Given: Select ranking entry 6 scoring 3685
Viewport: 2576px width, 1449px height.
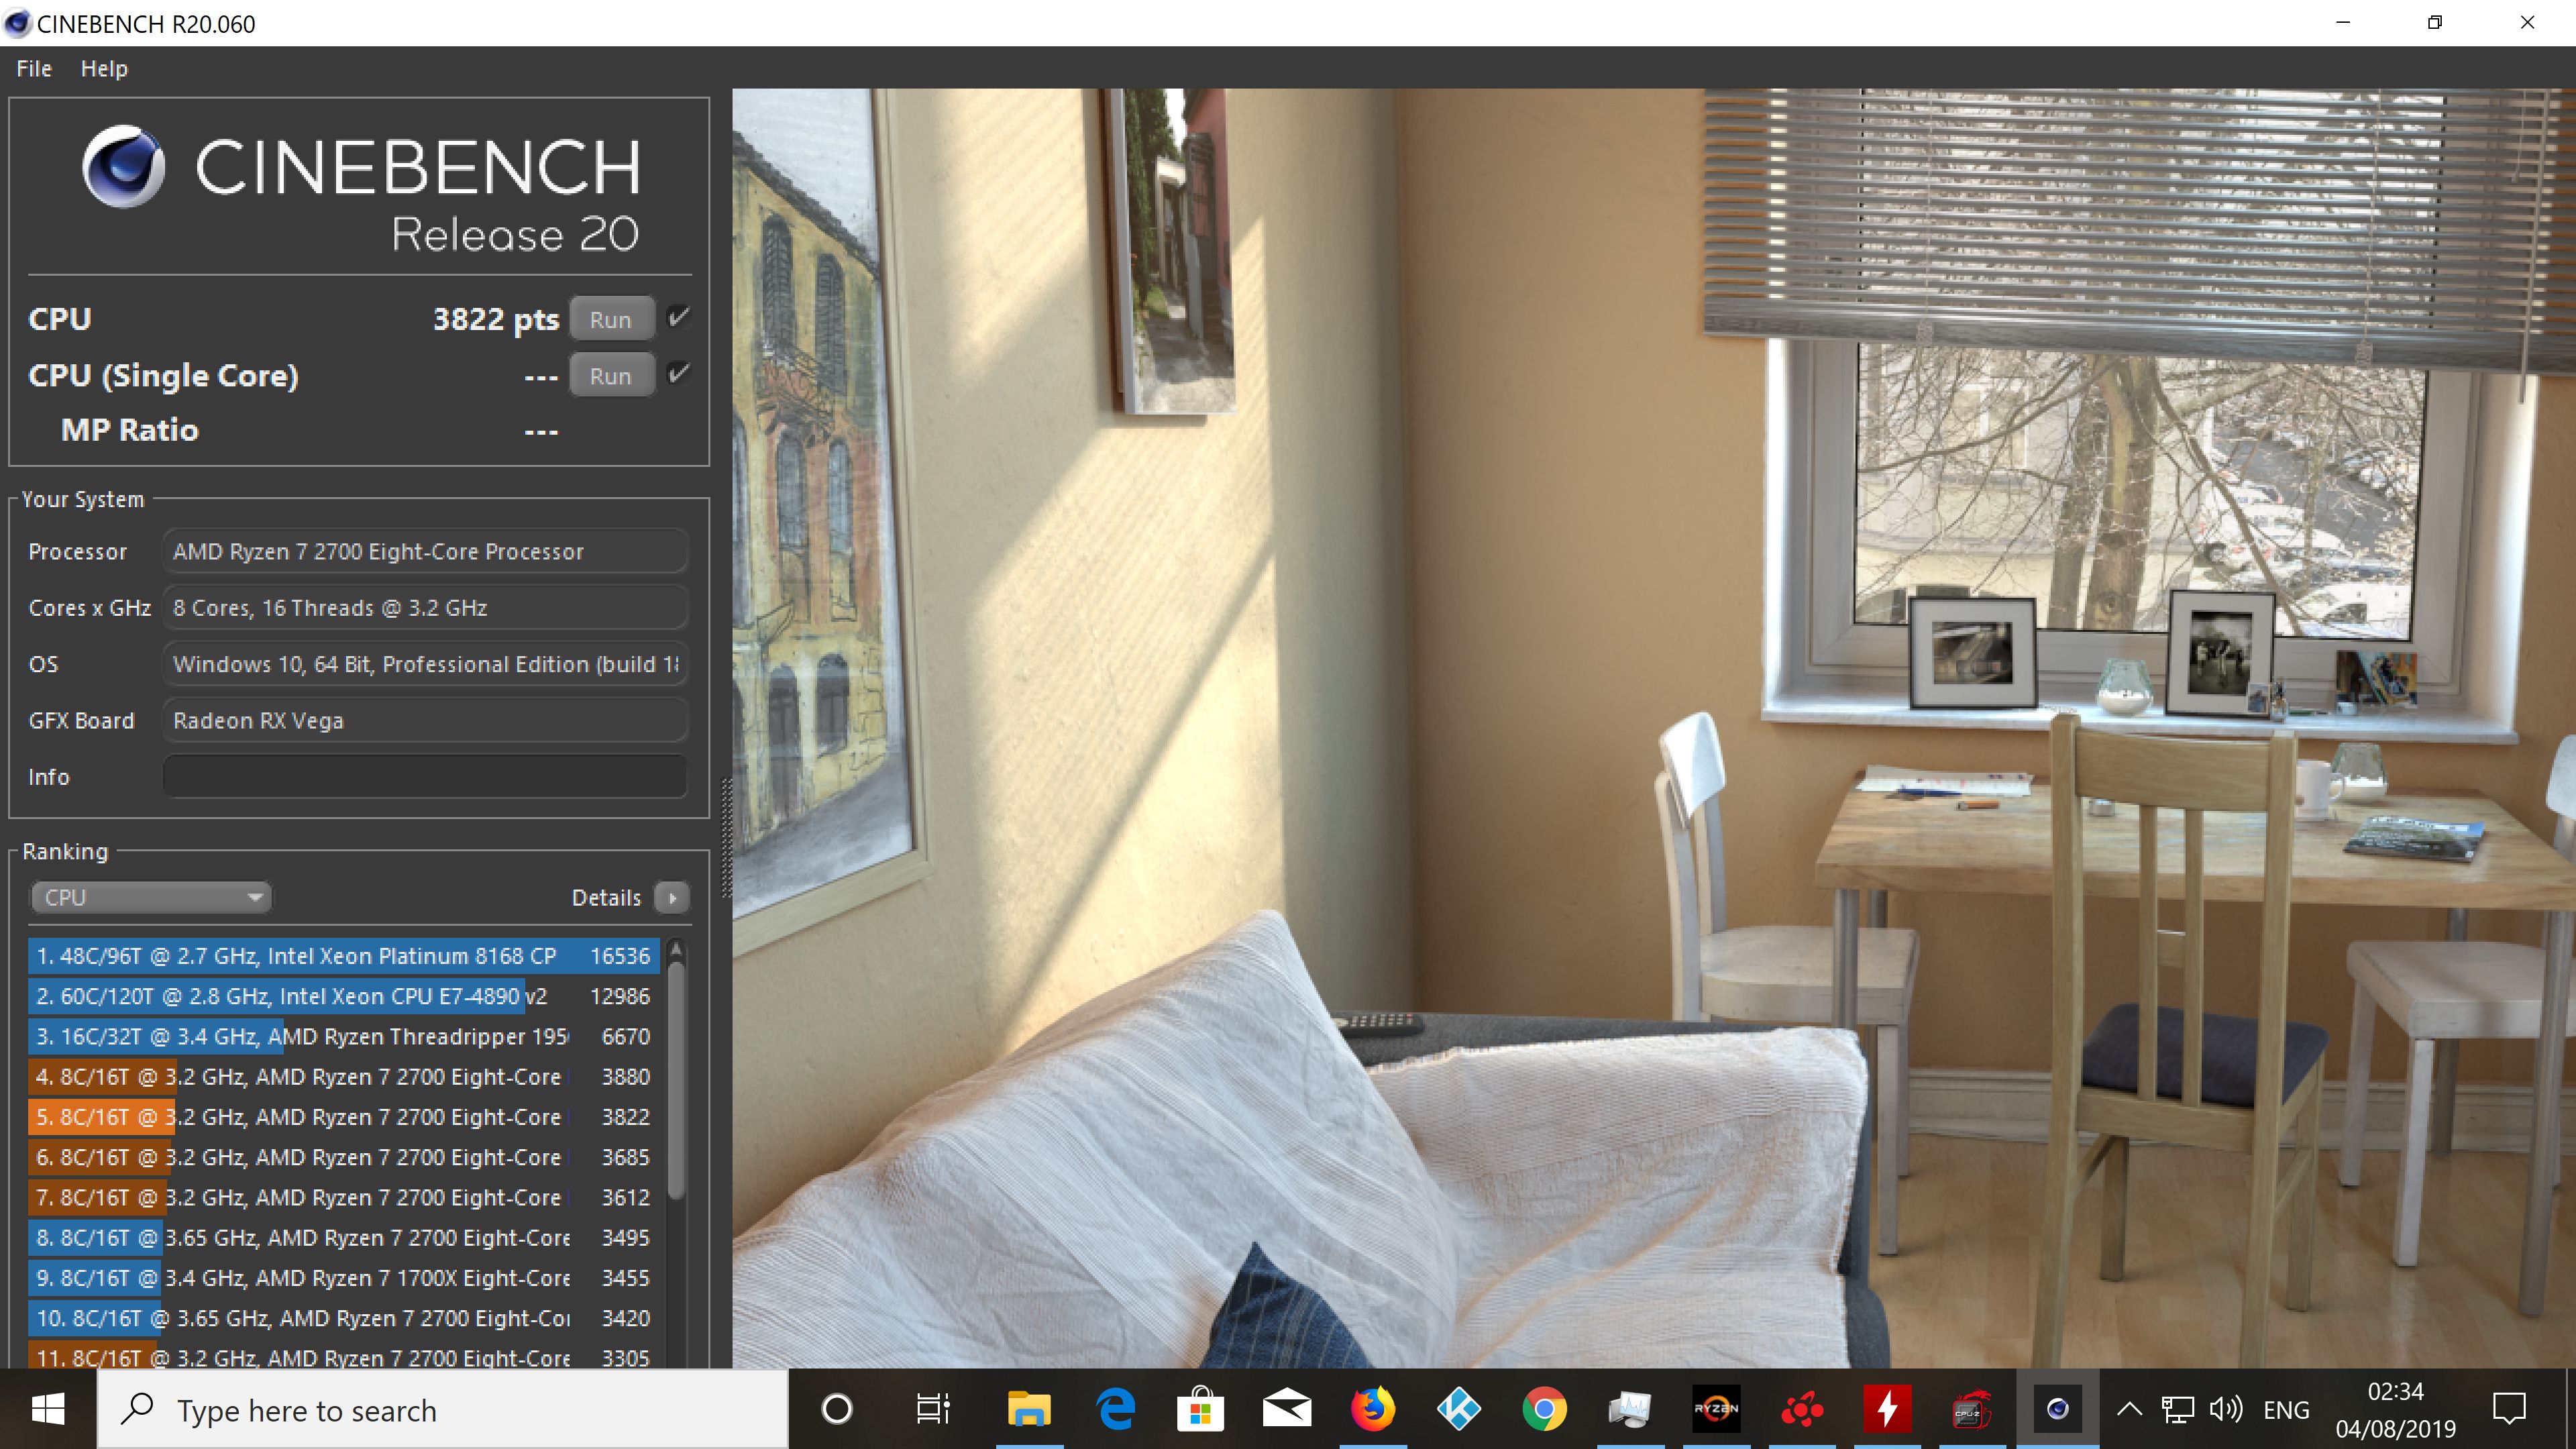Looking at the screenshot, I should (x=344, y=1157).
